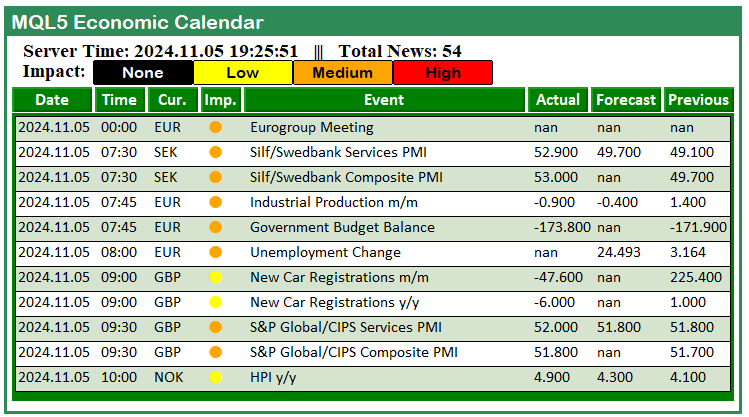The image size is (749, 417).
Task: Click Industrial Production m/m impact dot
Action: pyautogui.click(x=215, y=203)
